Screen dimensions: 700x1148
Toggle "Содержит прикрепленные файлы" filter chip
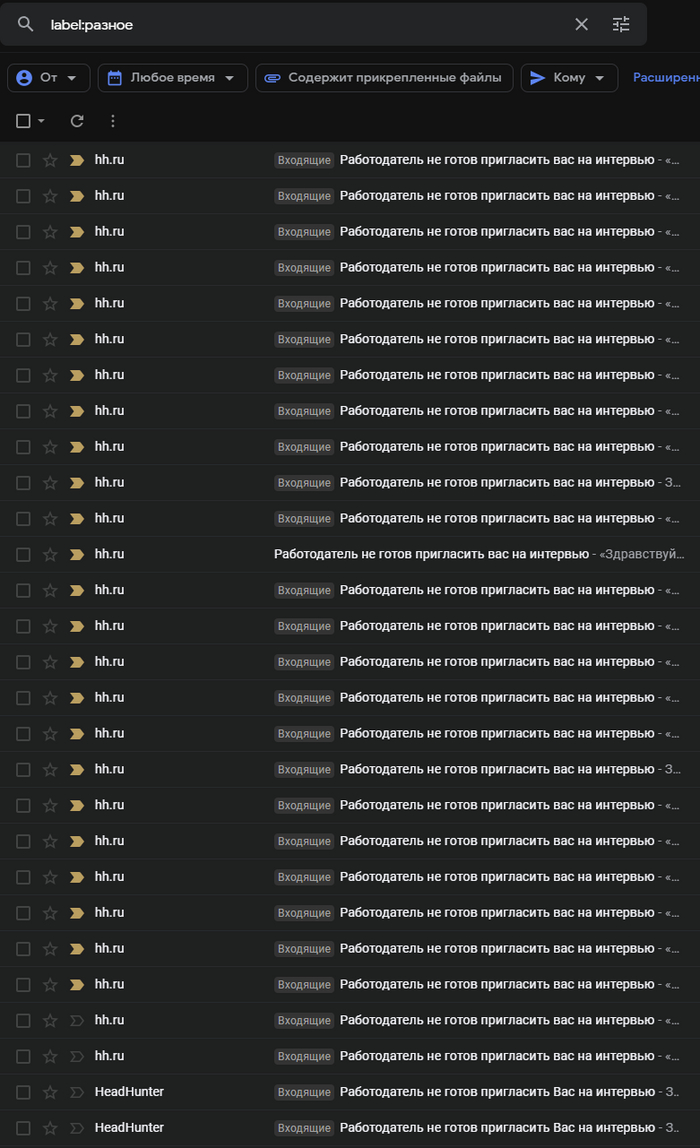click(385, 78)
